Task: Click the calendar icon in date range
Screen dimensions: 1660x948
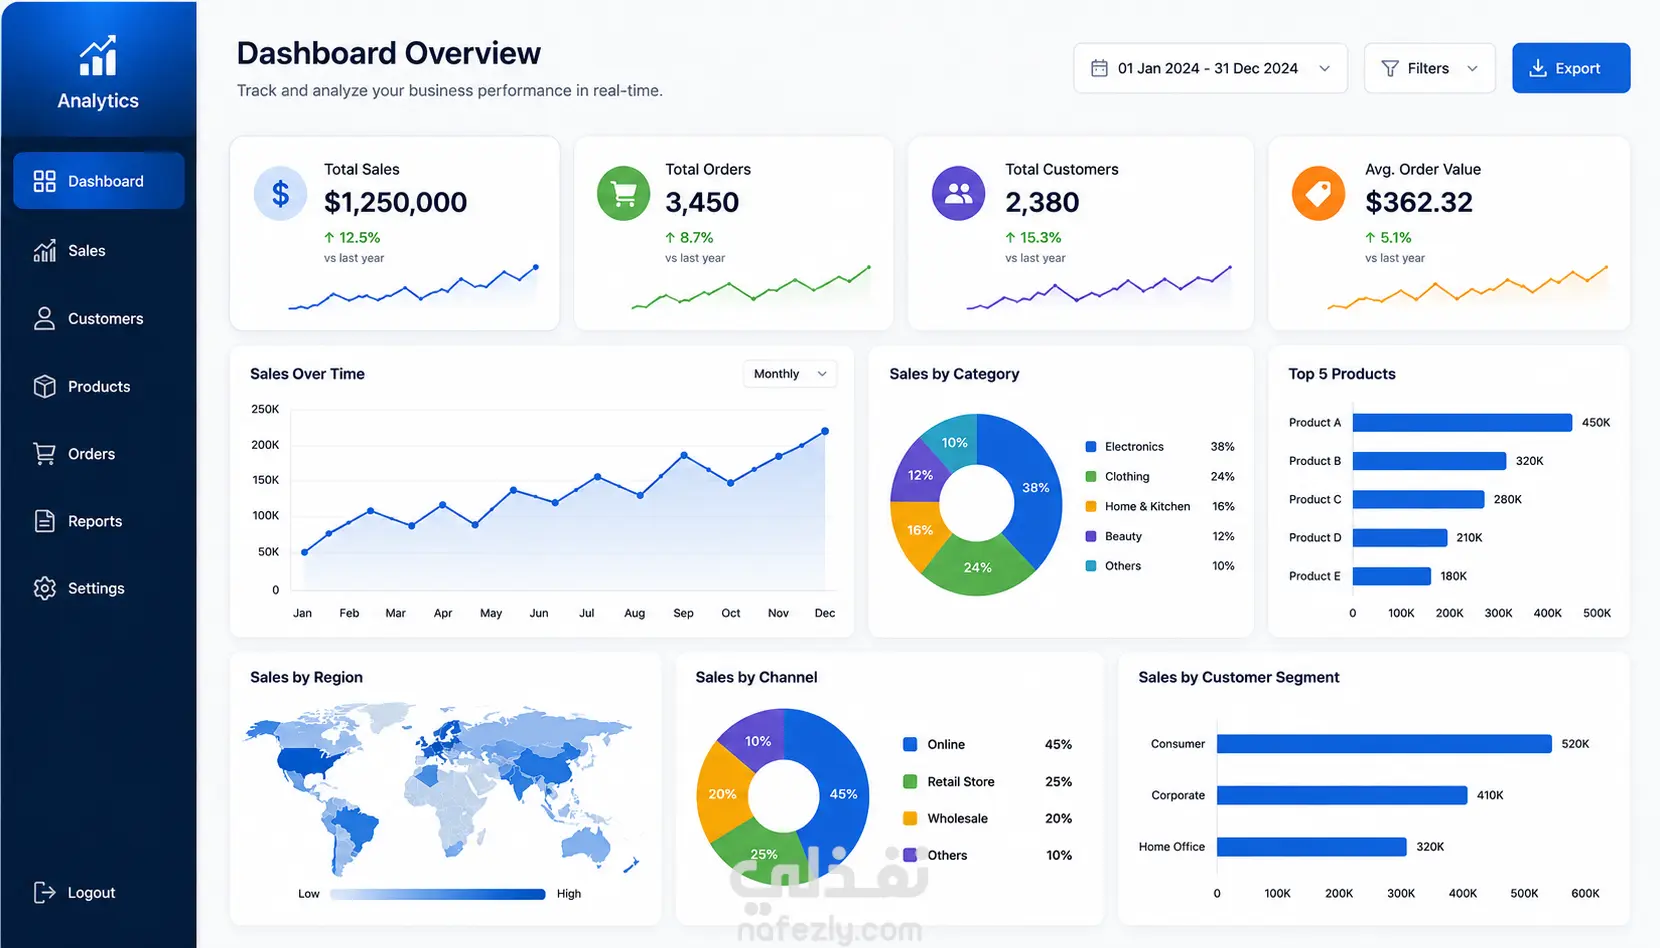Action: [x=1099, y=68]
